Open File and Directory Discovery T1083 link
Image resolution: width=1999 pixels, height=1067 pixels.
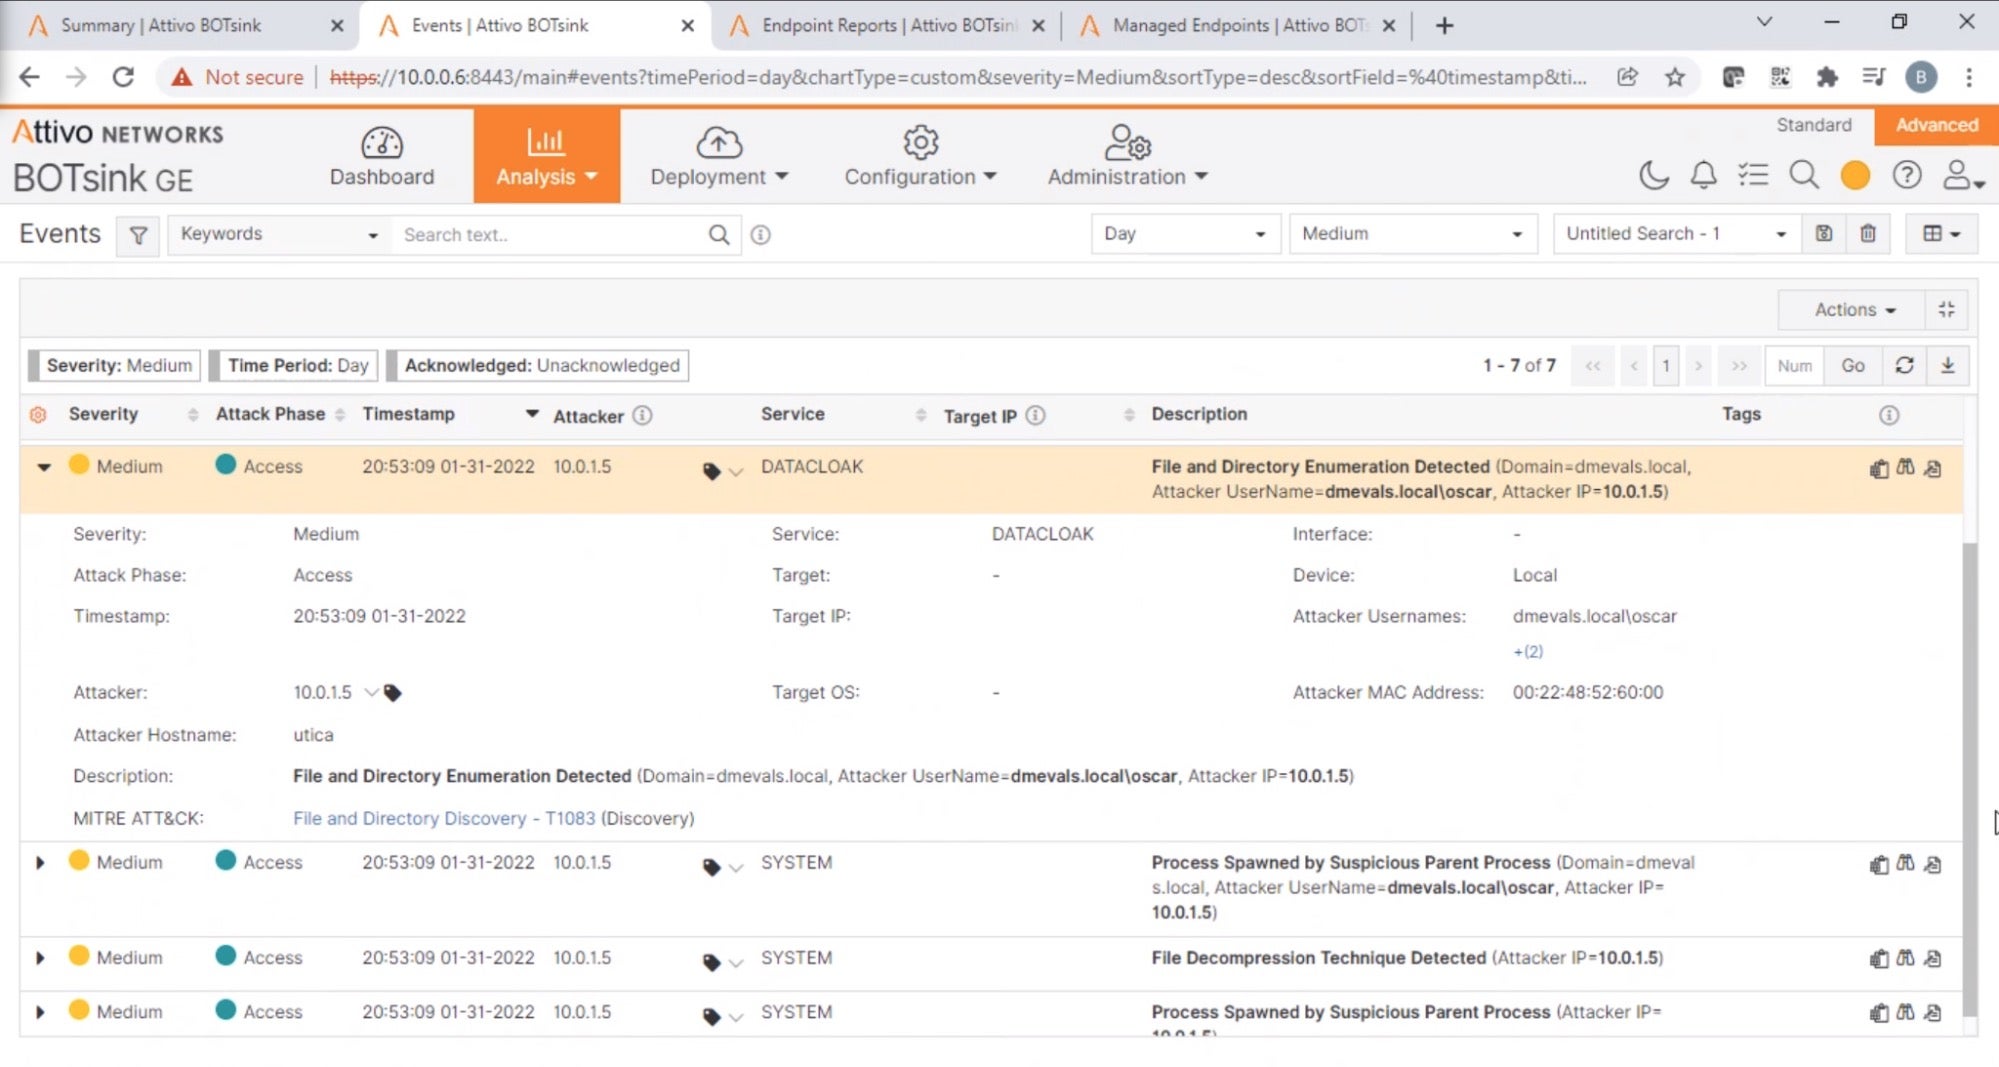(x=443, y=818)
